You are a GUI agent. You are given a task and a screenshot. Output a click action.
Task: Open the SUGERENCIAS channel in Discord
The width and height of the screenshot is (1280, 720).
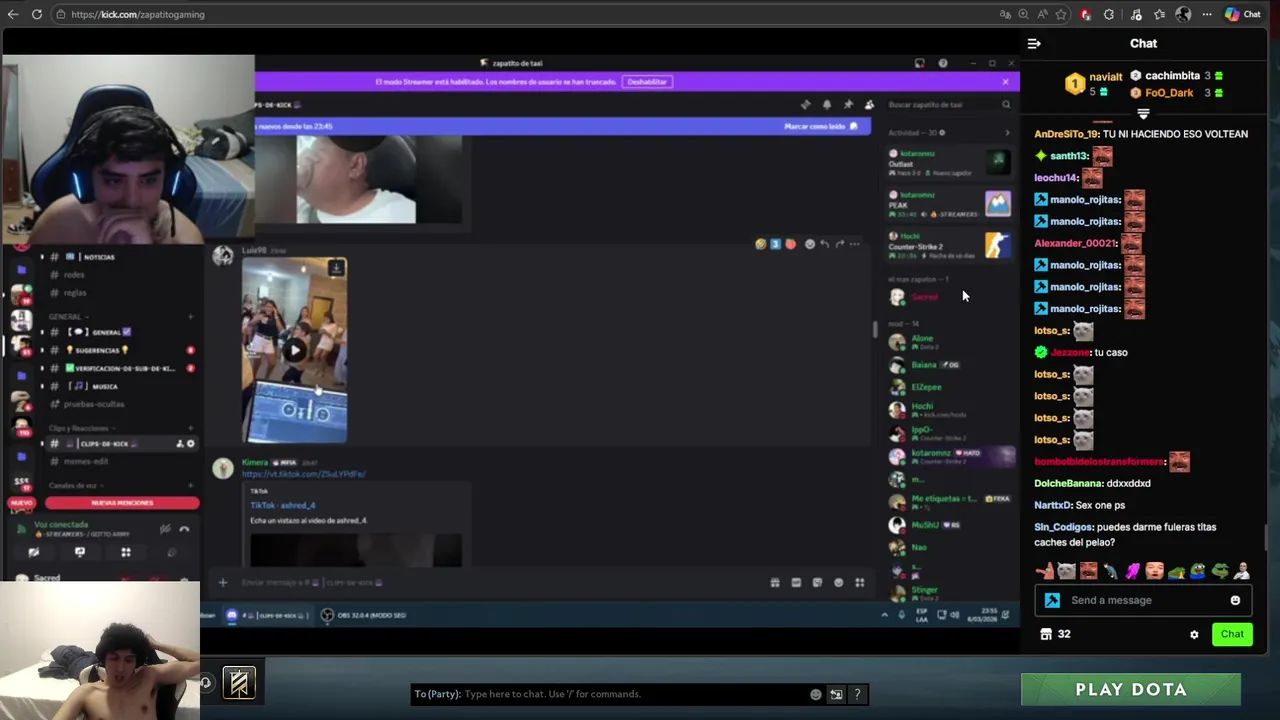97,350
